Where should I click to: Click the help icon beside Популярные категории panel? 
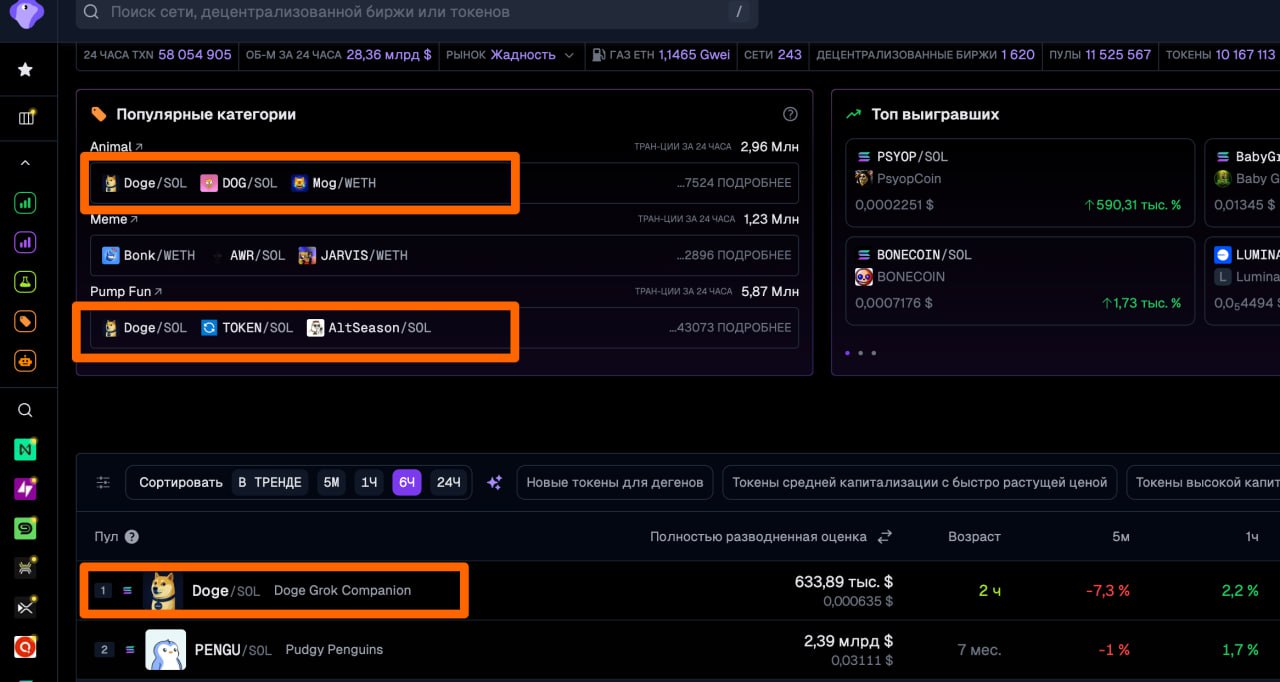[790, 114]
